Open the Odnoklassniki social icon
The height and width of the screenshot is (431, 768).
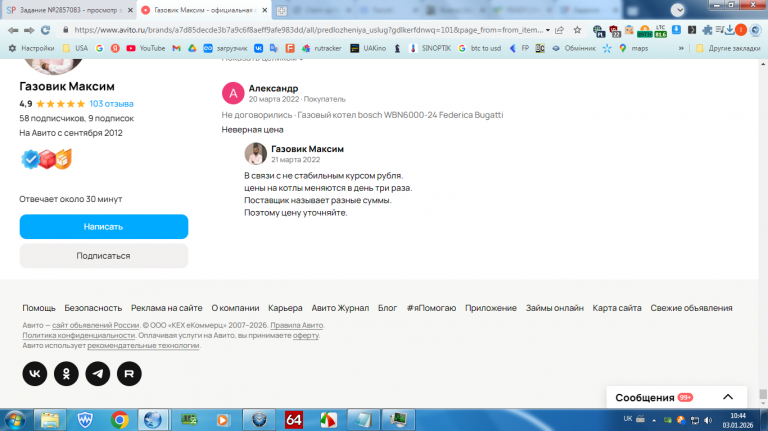tap(66, 374)
